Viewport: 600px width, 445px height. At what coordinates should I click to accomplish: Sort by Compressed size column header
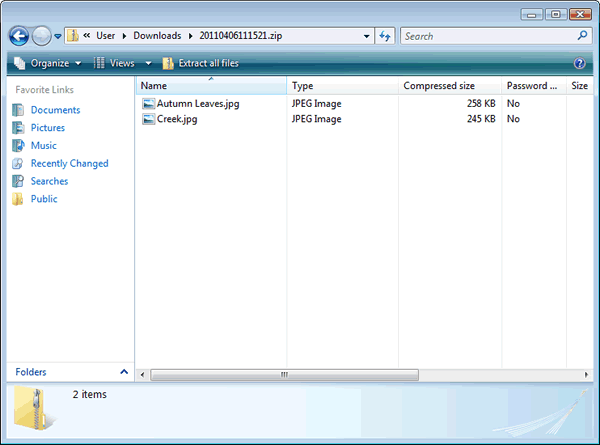pos(450,86)
